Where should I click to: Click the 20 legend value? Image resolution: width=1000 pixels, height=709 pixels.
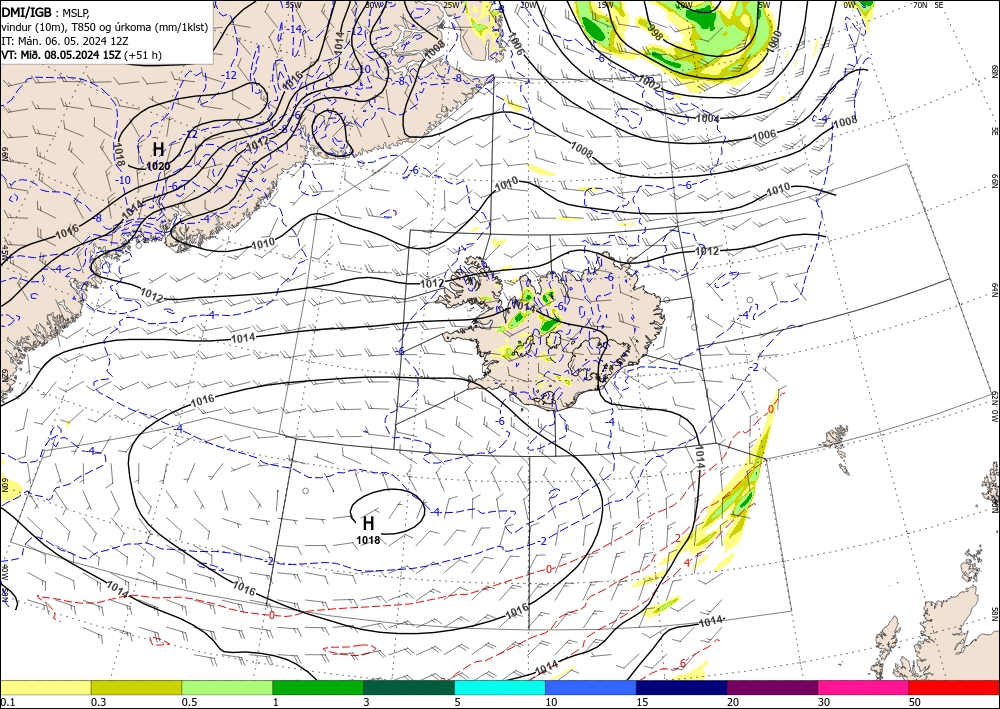coord(733,702)
